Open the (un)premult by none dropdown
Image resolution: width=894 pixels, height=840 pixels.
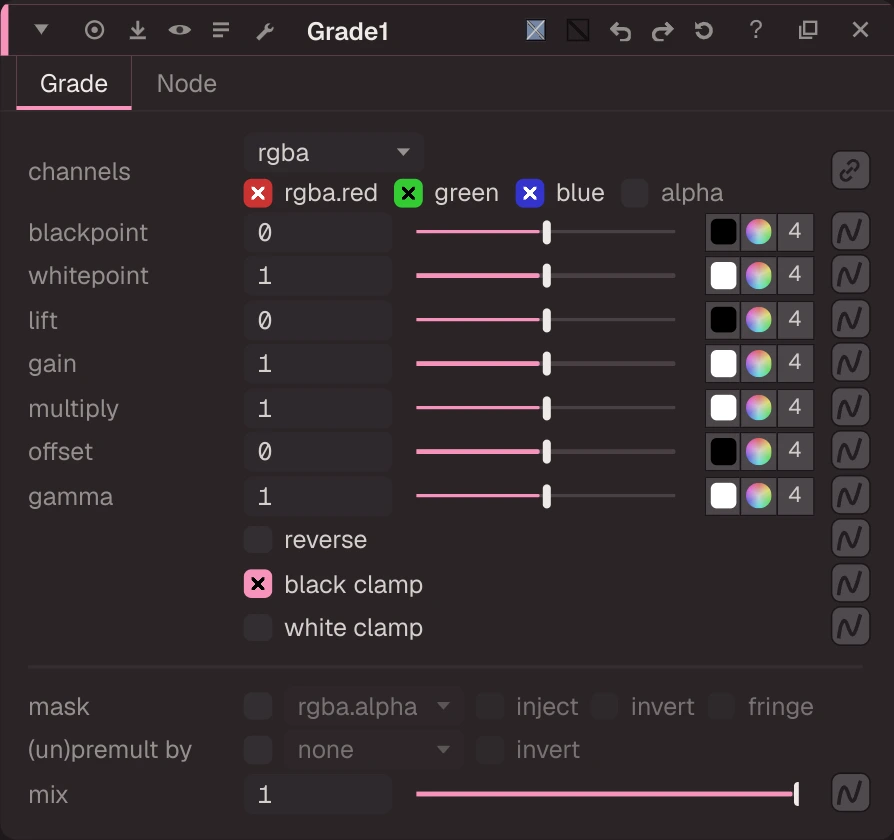373,749
